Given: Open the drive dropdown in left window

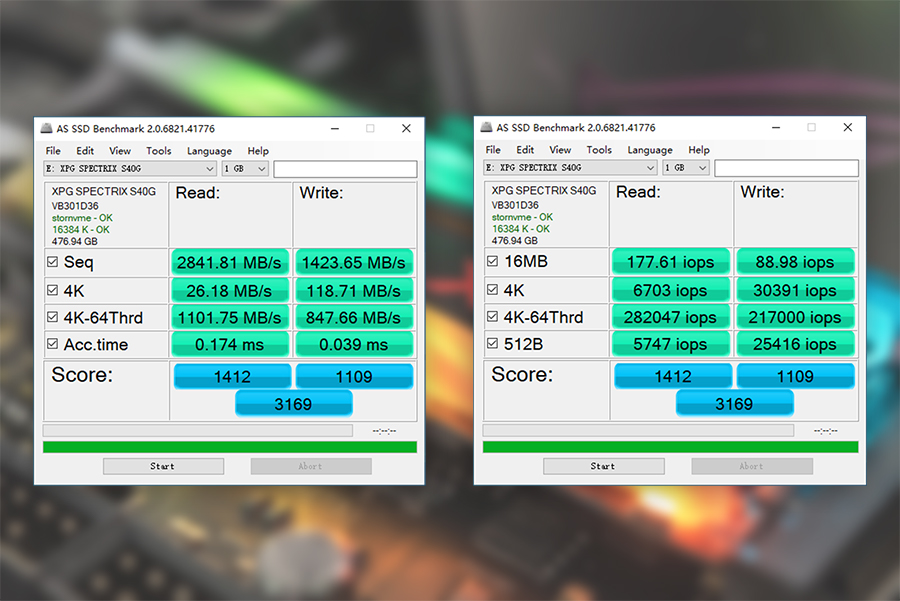Looking at the screenshot, I should 130,169.
